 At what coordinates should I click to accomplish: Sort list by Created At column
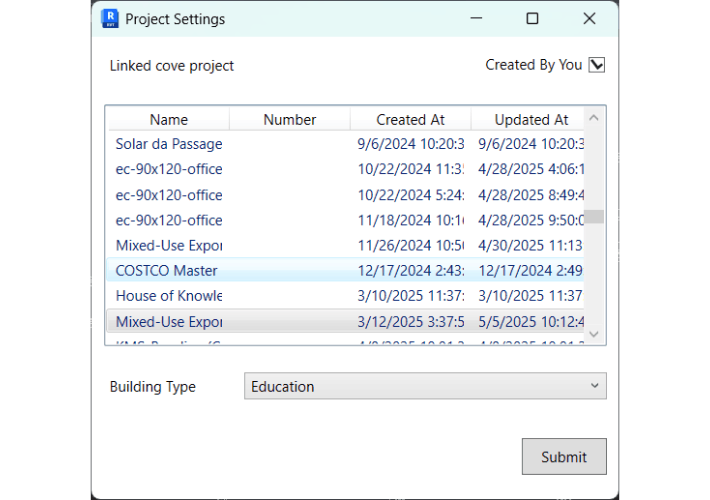tap(410, 120)
